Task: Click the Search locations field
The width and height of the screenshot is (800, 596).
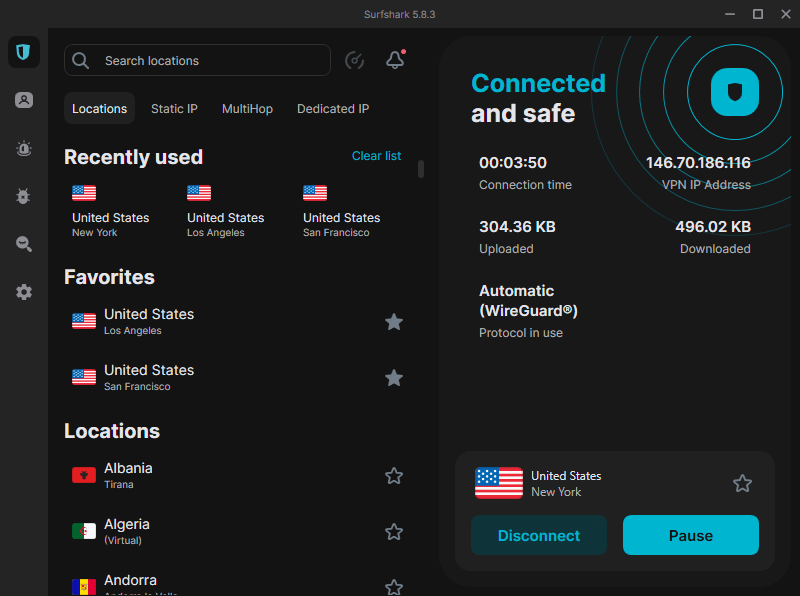Action: click(x=197, y=60)
